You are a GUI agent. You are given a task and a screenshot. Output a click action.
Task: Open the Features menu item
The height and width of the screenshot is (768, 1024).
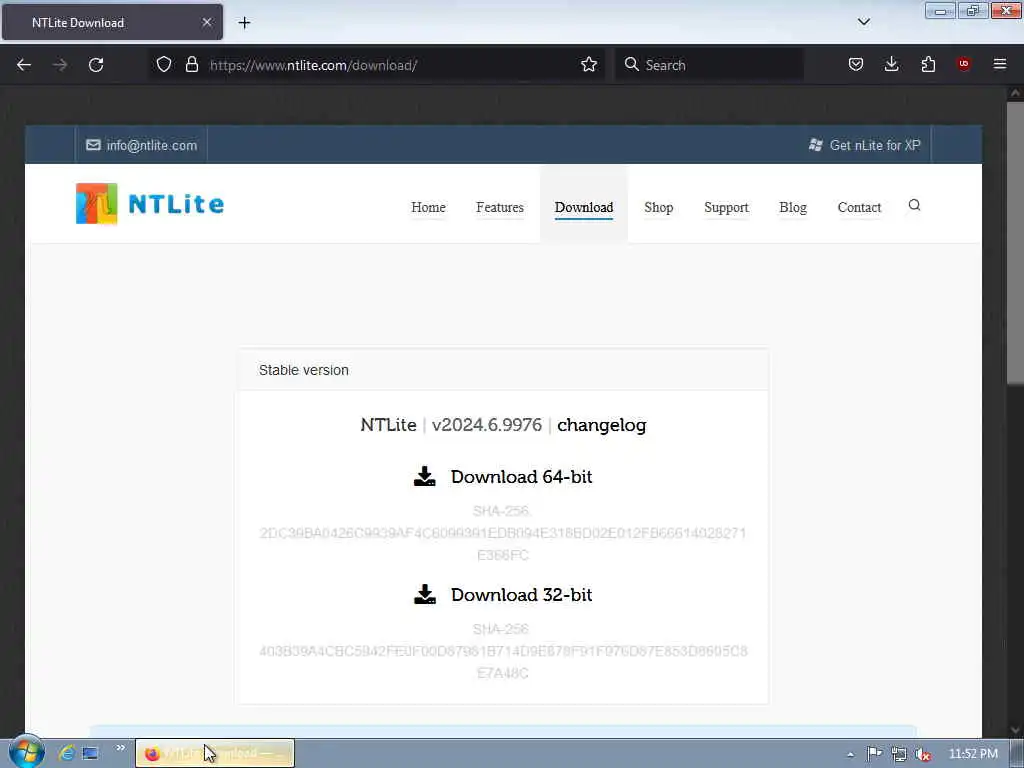click(x=500, y=207)
